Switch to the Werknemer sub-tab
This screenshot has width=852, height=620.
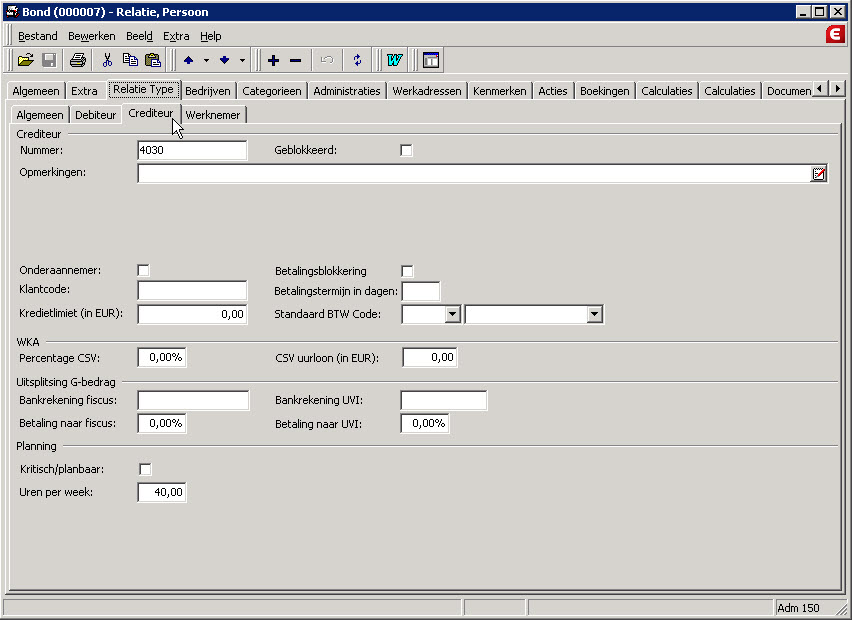click(212, 115)
